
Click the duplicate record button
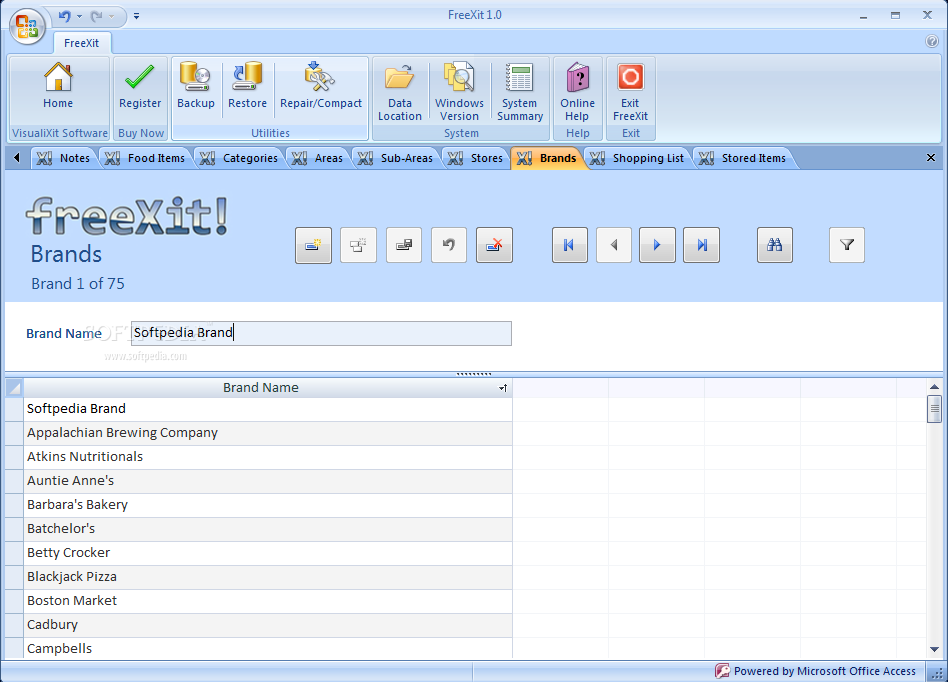[x=359, y=245]
